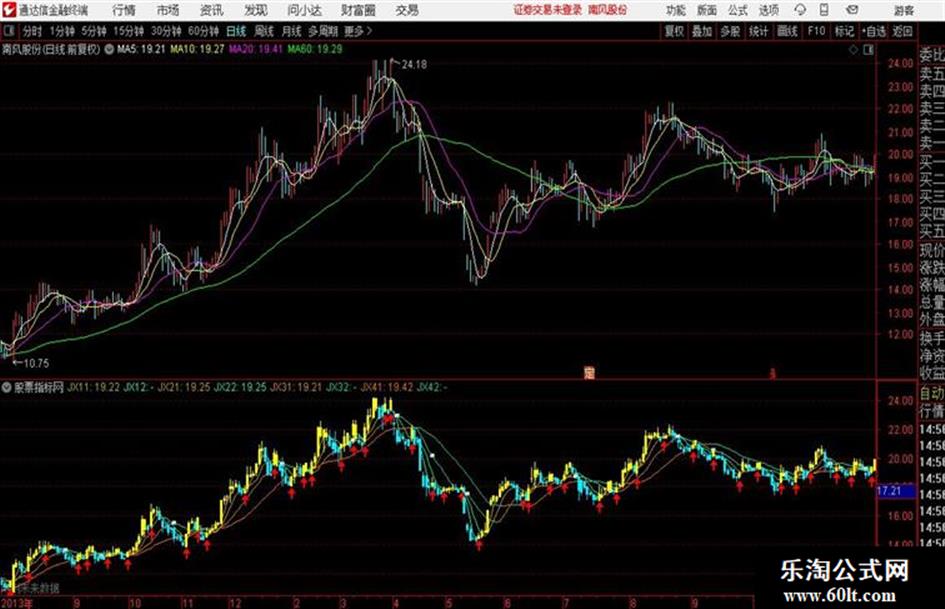Open the 功能 menu

676,10
